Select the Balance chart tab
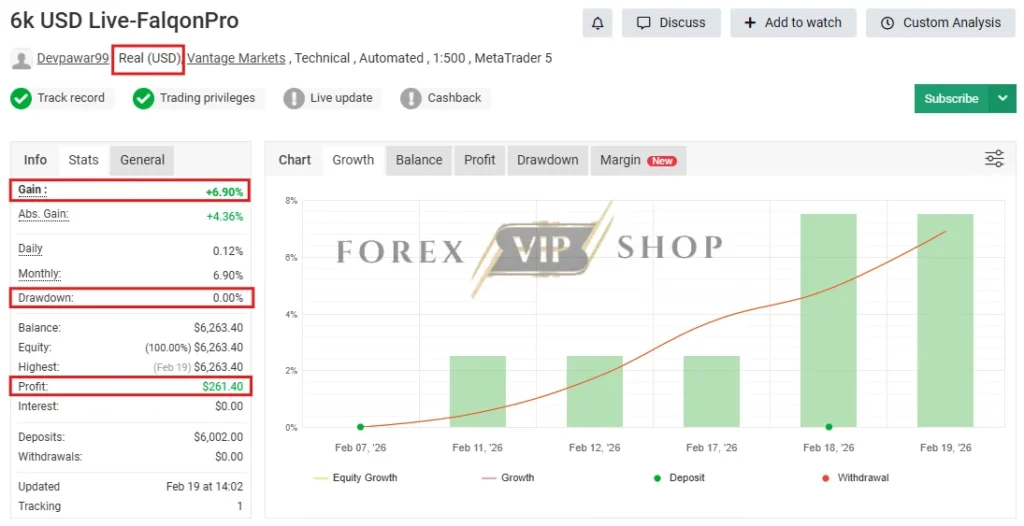This screenshot has height=526, width=1024. coord(419,160)
